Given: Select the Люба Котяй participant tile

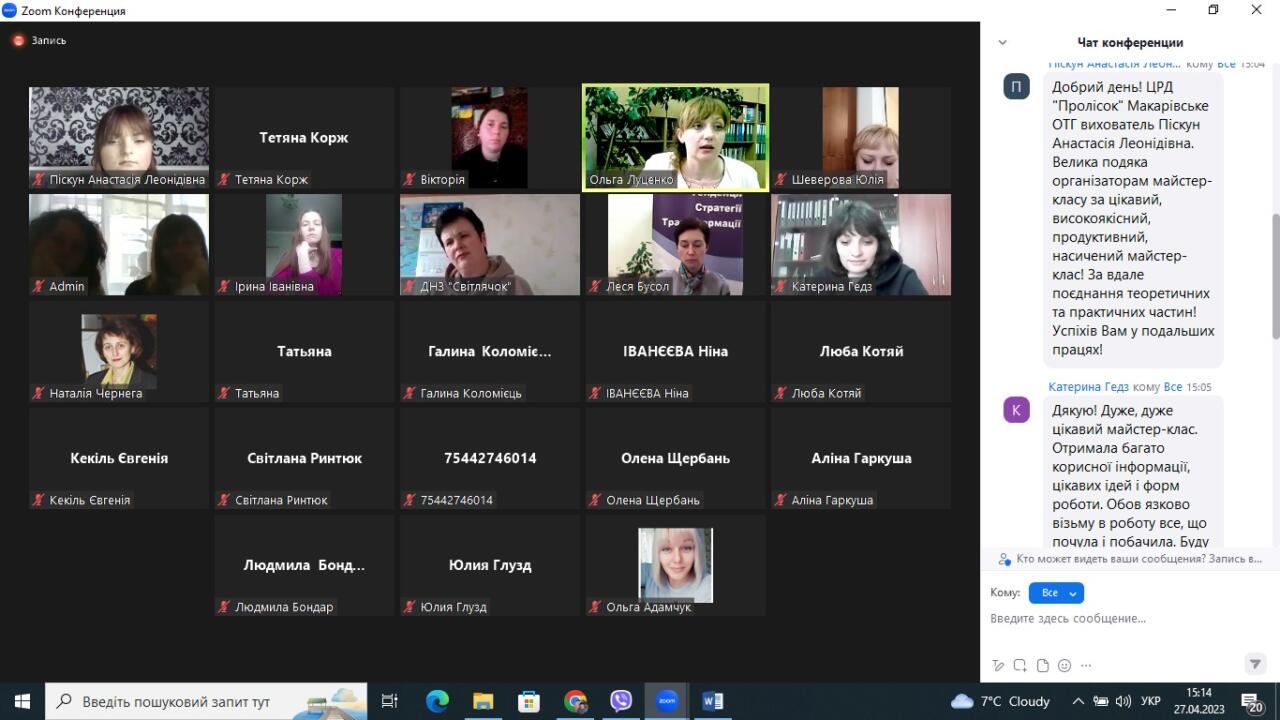Looking at the screenshot, I should click(861, 351).
